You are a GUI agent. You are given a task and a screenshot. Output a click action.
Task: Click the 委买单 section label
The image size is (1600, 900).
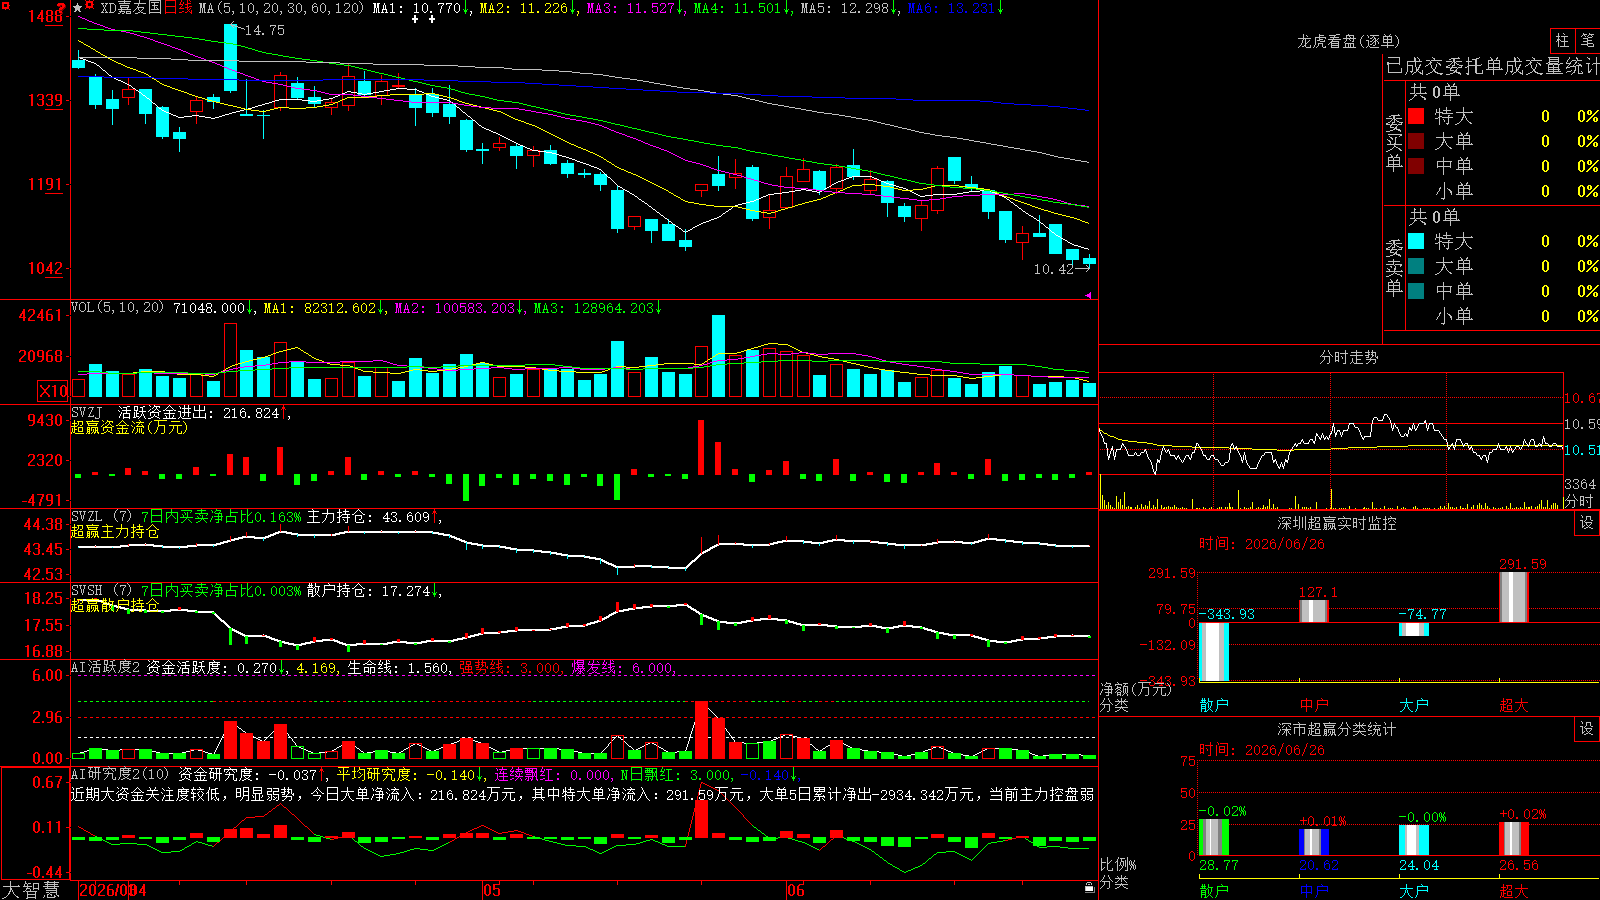1394,141
